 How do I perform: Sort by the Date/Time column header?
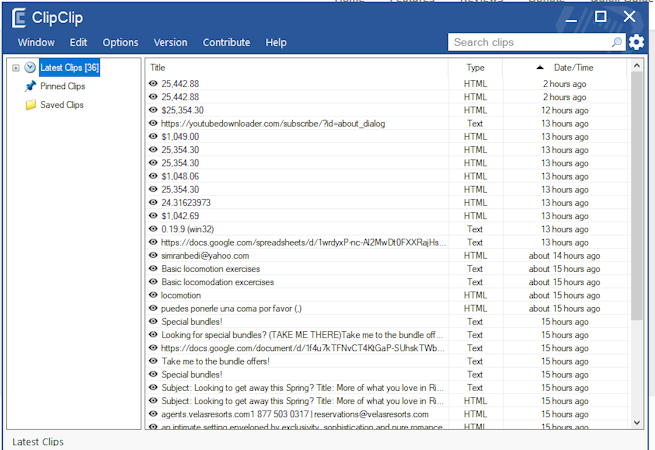(573, 68)
